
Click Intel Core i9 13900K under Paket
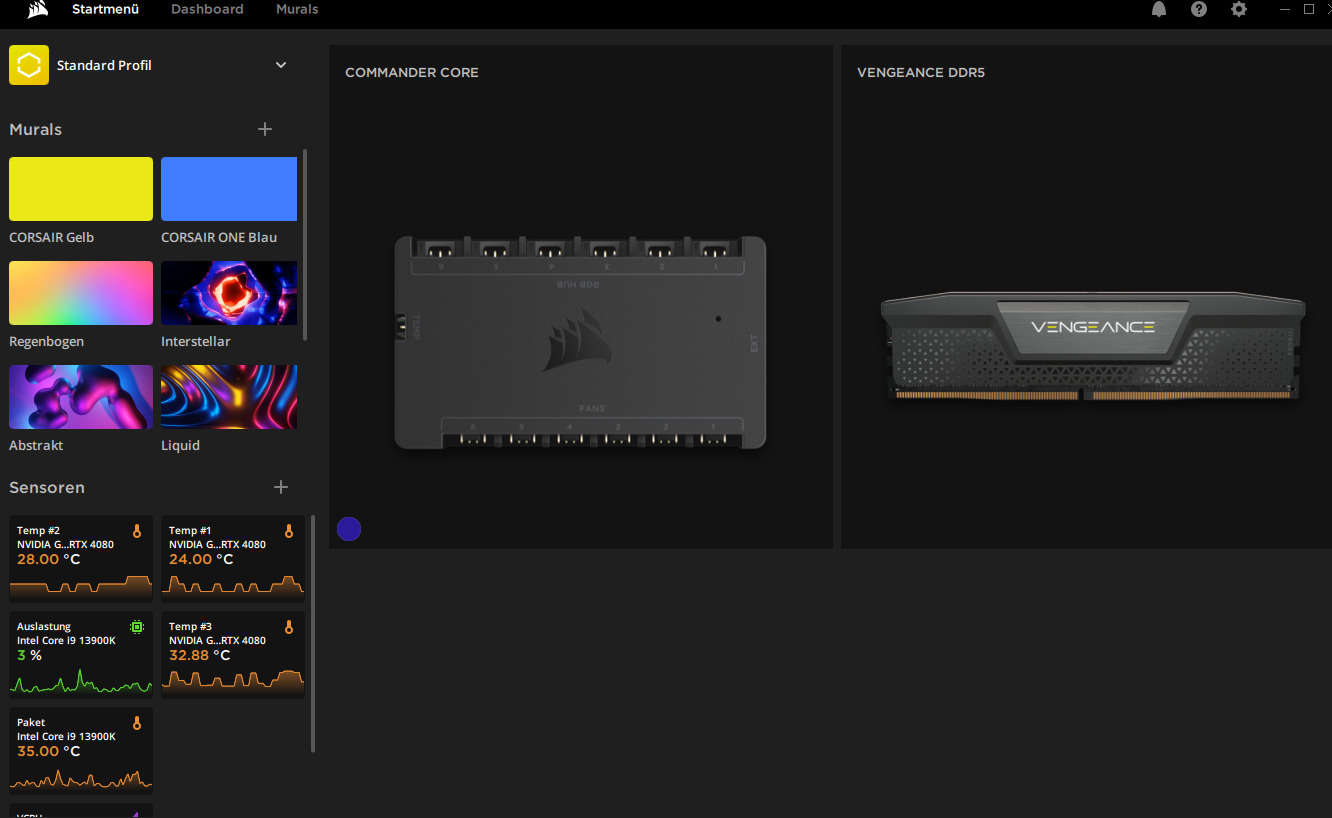click(x=66, y=737)
